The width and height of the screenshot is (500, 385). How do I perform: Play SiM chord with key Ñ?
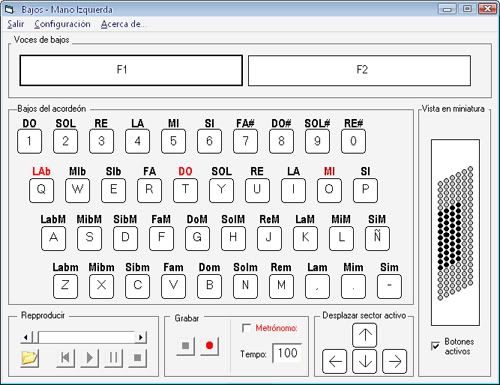point(378,238)
